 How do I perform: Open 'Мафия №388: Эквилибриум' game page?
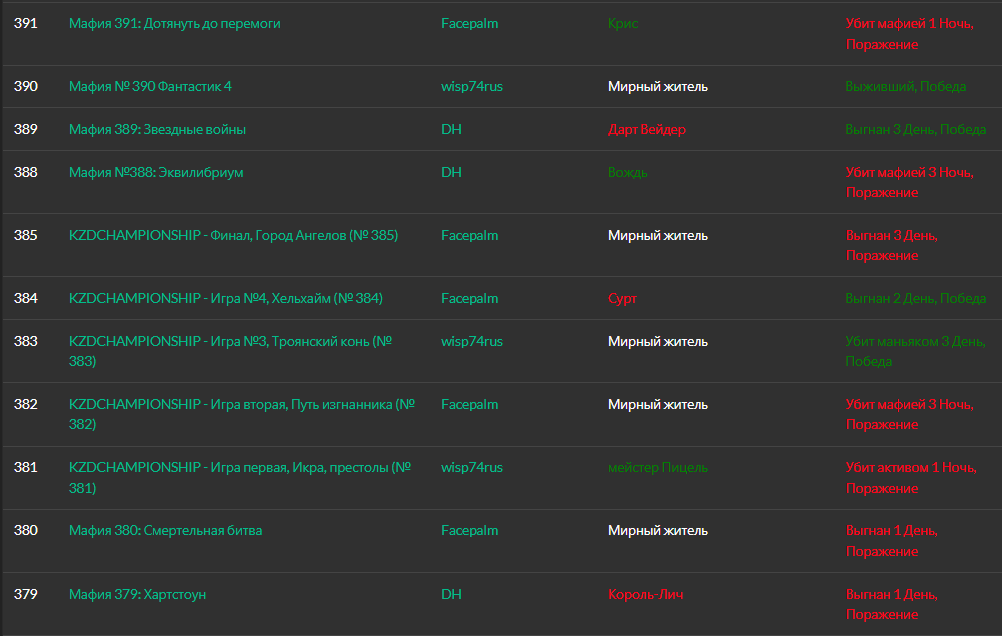click(156, 172)
